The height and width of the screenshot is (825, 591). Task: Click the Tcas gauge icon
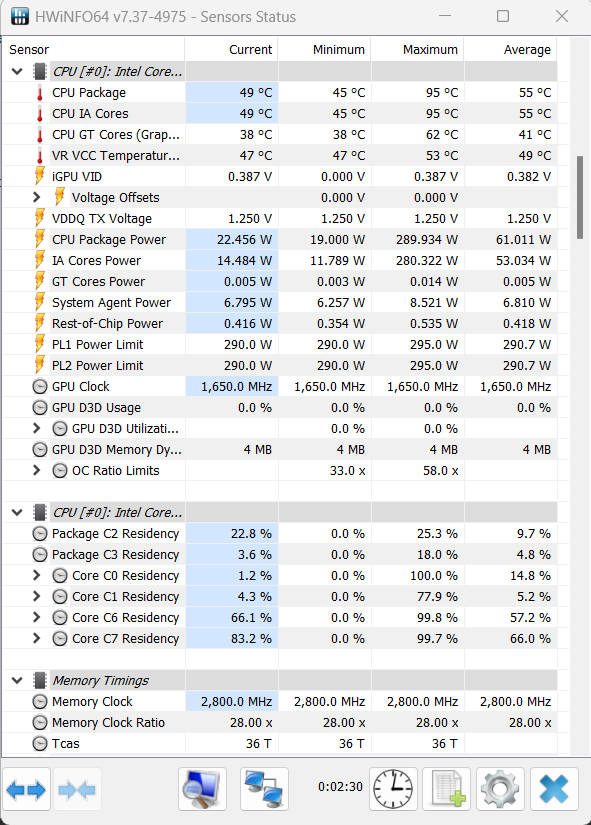(39, 743)
